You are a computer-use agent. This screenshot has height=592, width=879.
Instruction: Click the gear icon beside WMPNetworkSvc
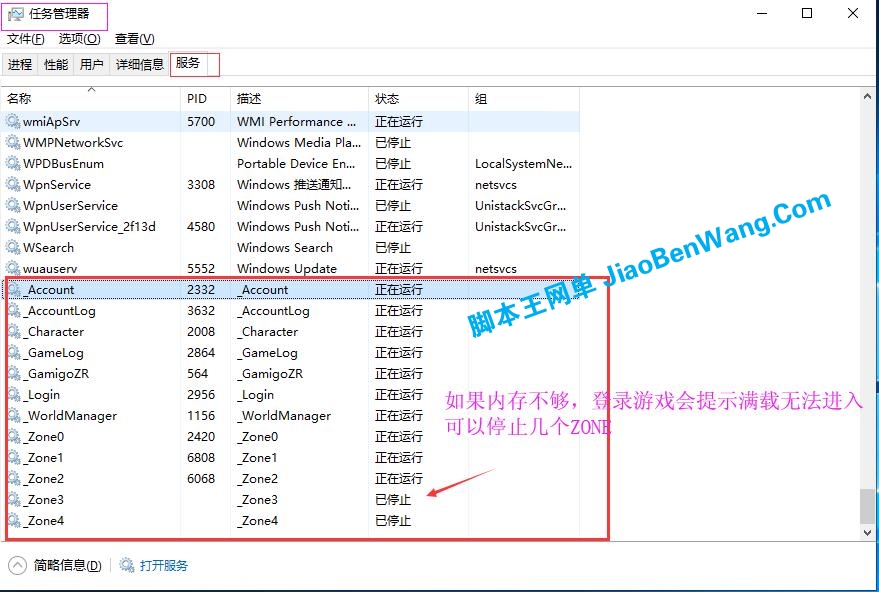pos(13,142)
